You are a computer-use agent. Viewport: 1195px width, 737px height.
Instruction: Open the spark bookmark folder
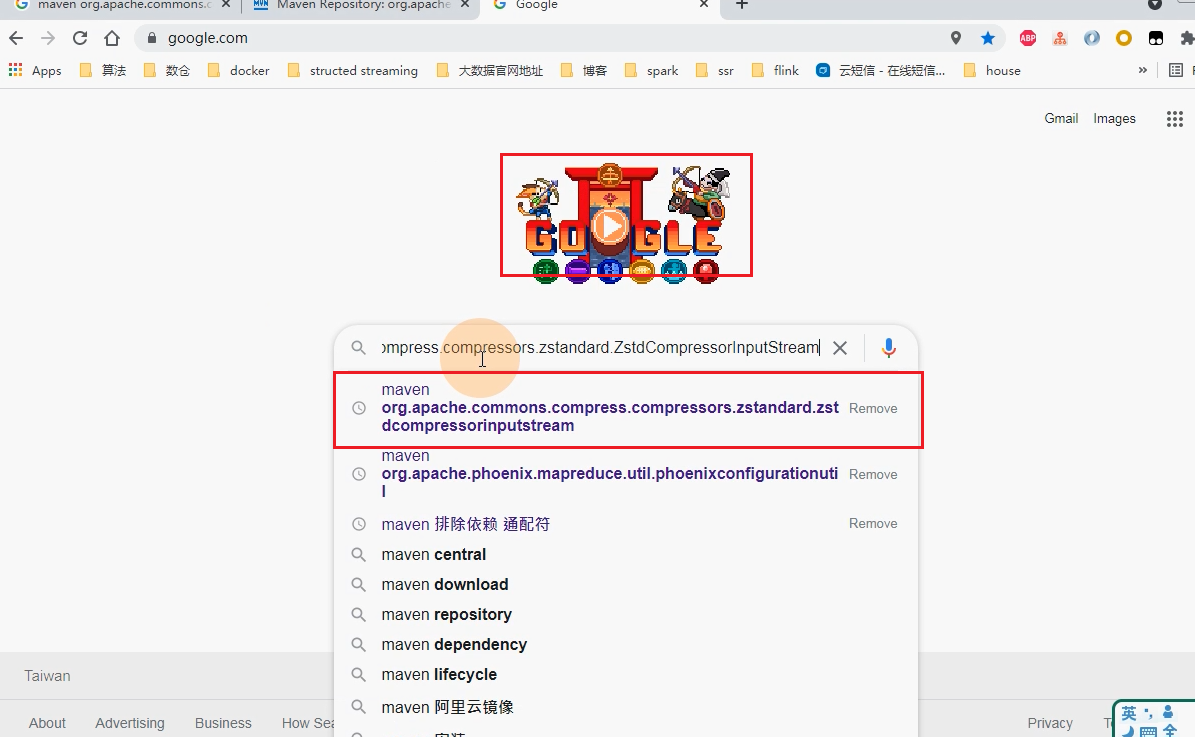point(651,70)
